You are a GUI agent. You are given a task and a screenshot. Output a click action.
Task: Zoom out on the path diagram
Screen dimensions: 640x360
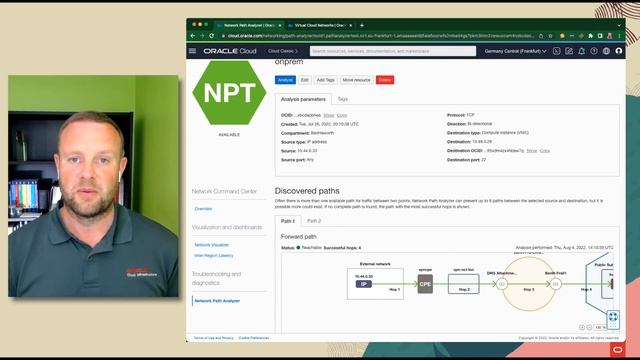tap(589, 327)
